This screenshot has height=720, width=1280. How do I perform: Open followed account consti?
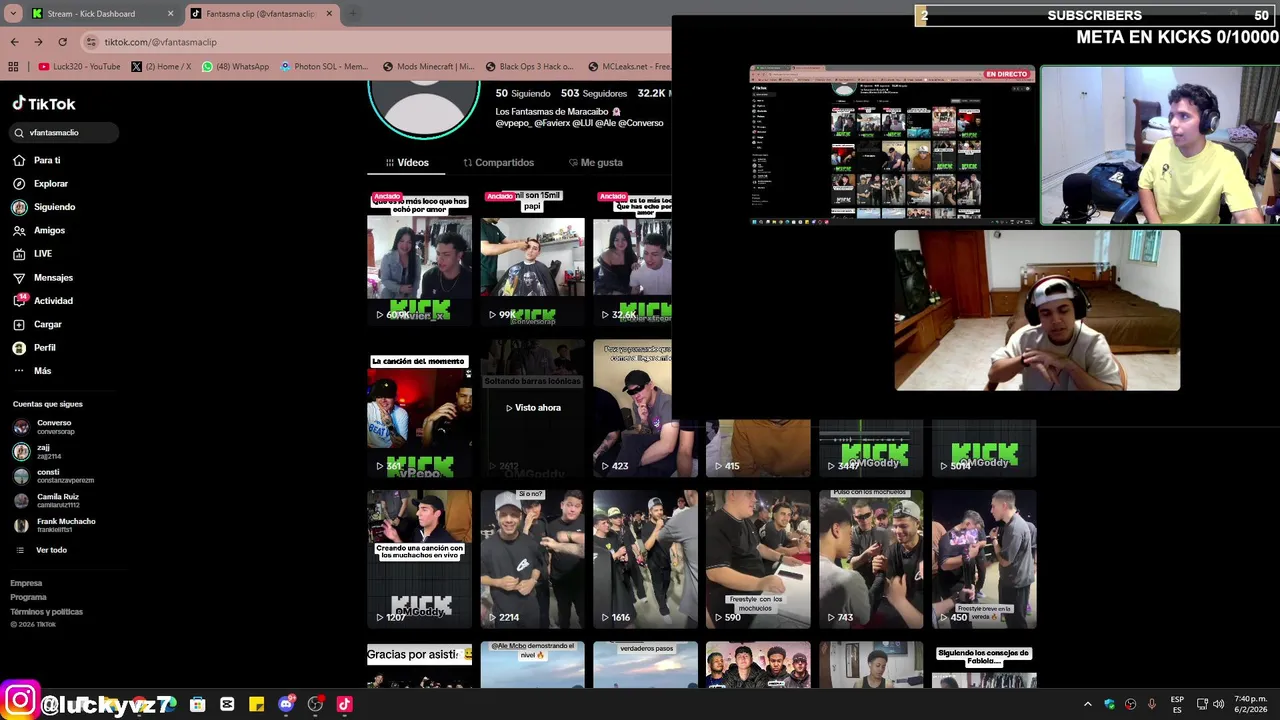[x=52, y=476]
